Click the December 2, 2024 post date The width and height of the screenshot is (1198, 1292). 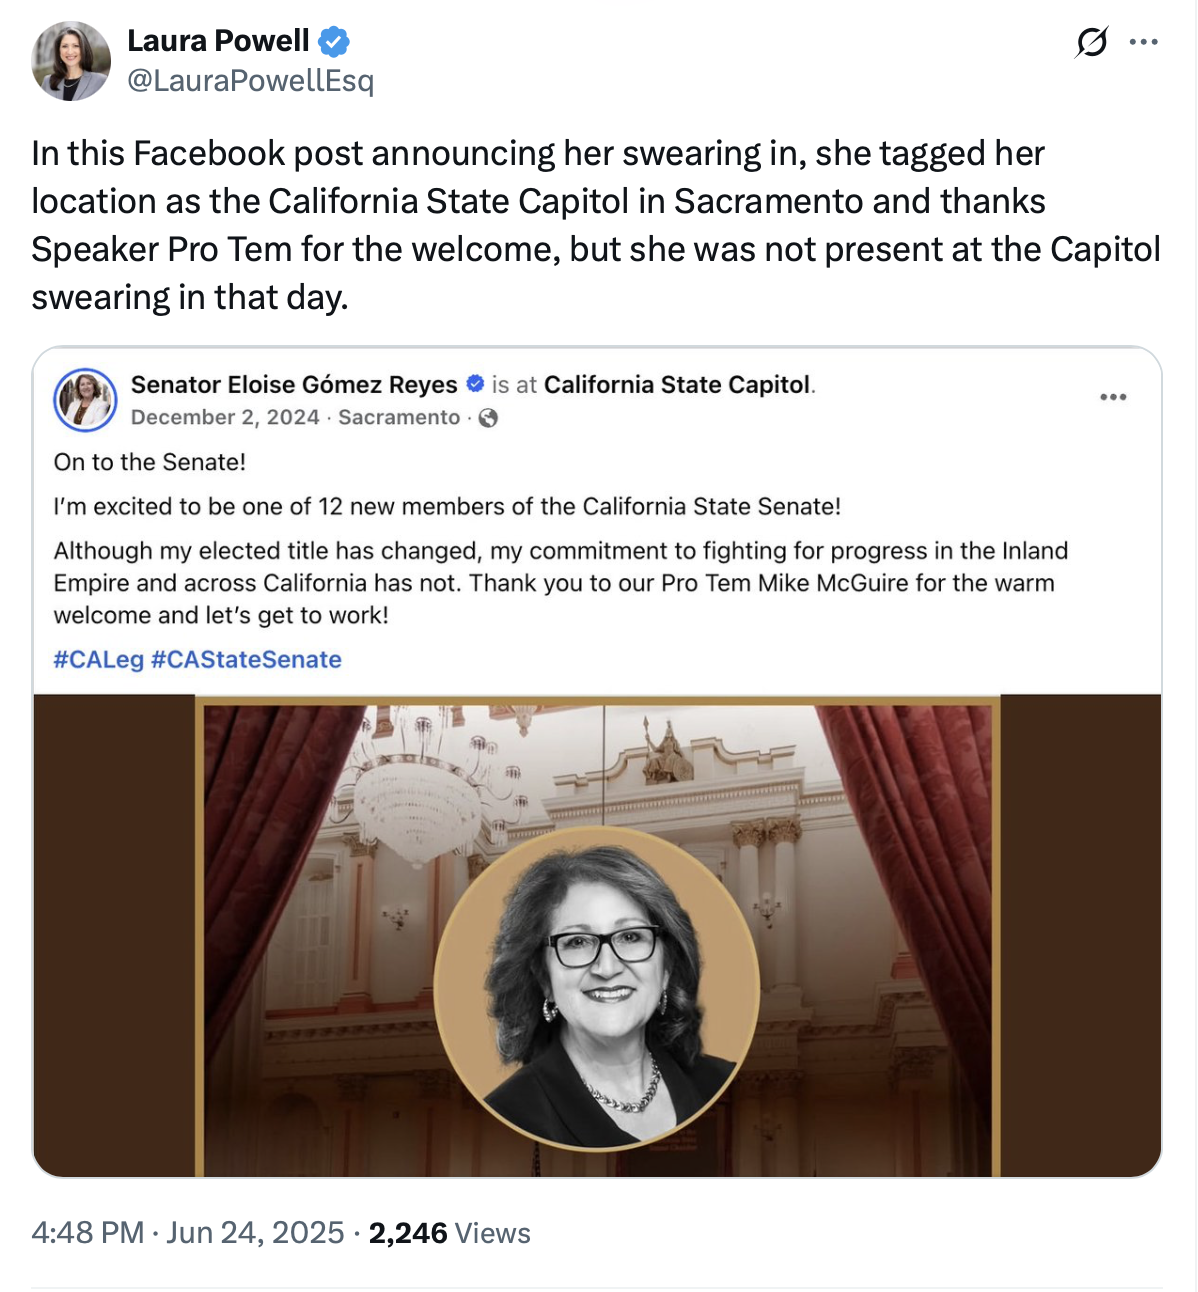225,418
